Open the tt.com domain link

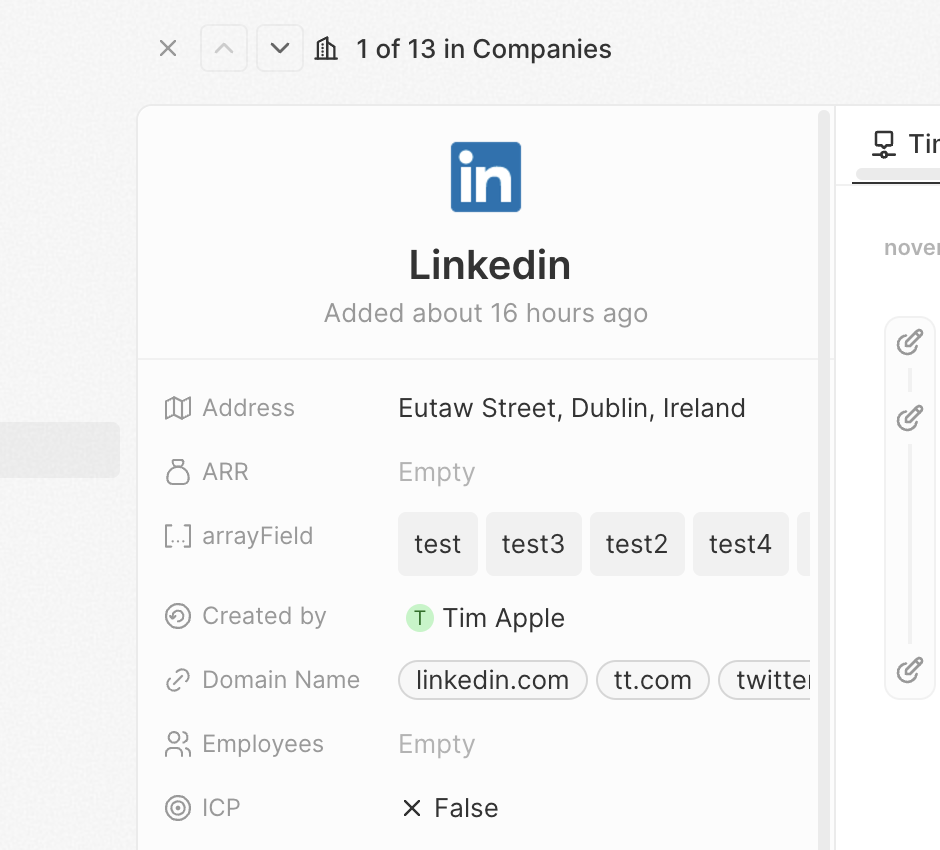[652, 680]
